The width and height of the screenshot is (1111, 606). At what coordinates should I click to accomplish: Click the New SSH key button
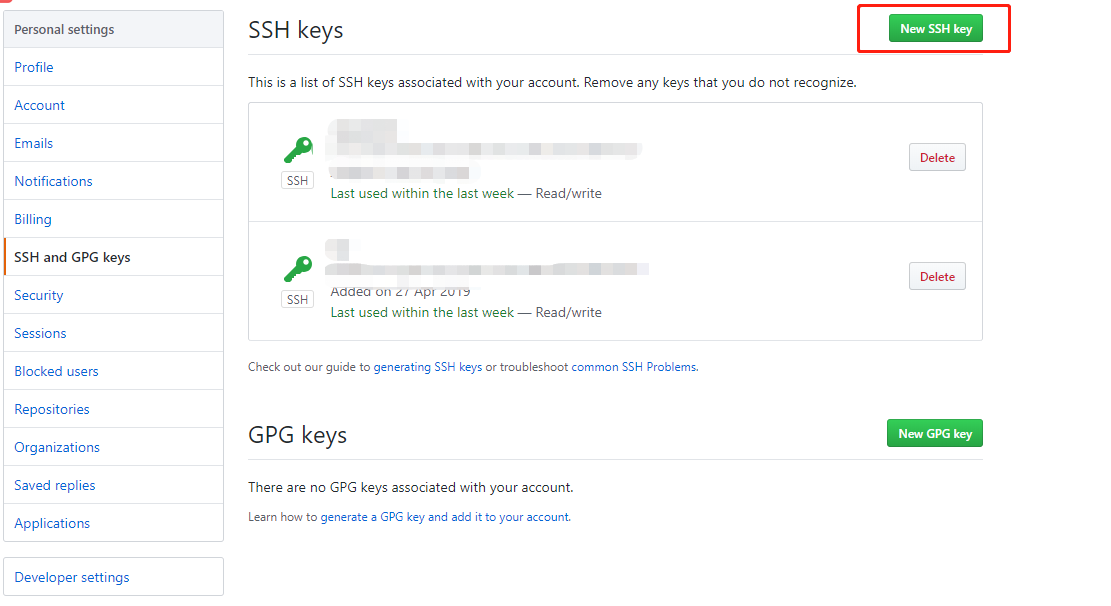[935, 29]
